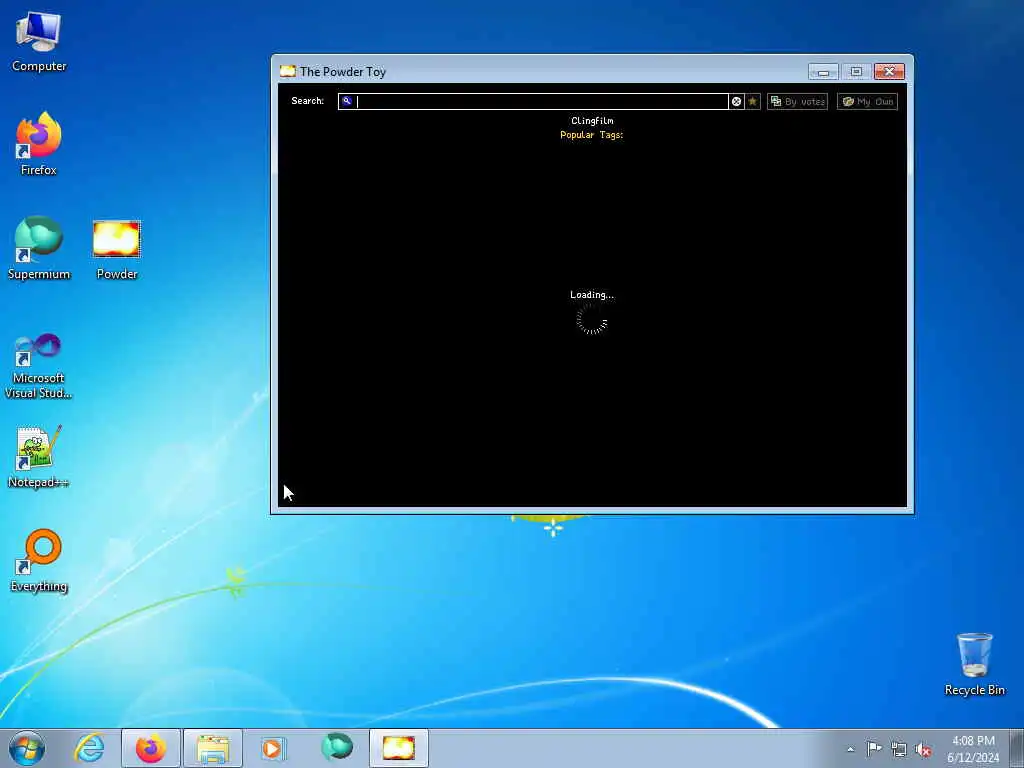This screenshot has width=1024, height=768.
Task: Click the Supermium taskbar icon
Action: [x=337, y=748]
